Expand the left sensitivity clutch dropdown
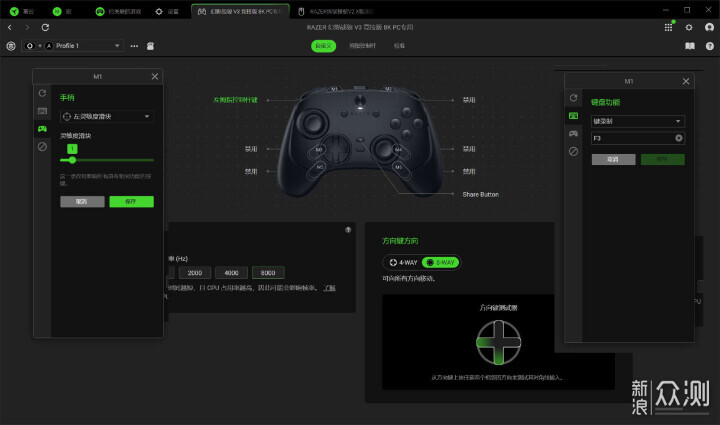Screen dimensions: 720x425 [x=107, y=117]
